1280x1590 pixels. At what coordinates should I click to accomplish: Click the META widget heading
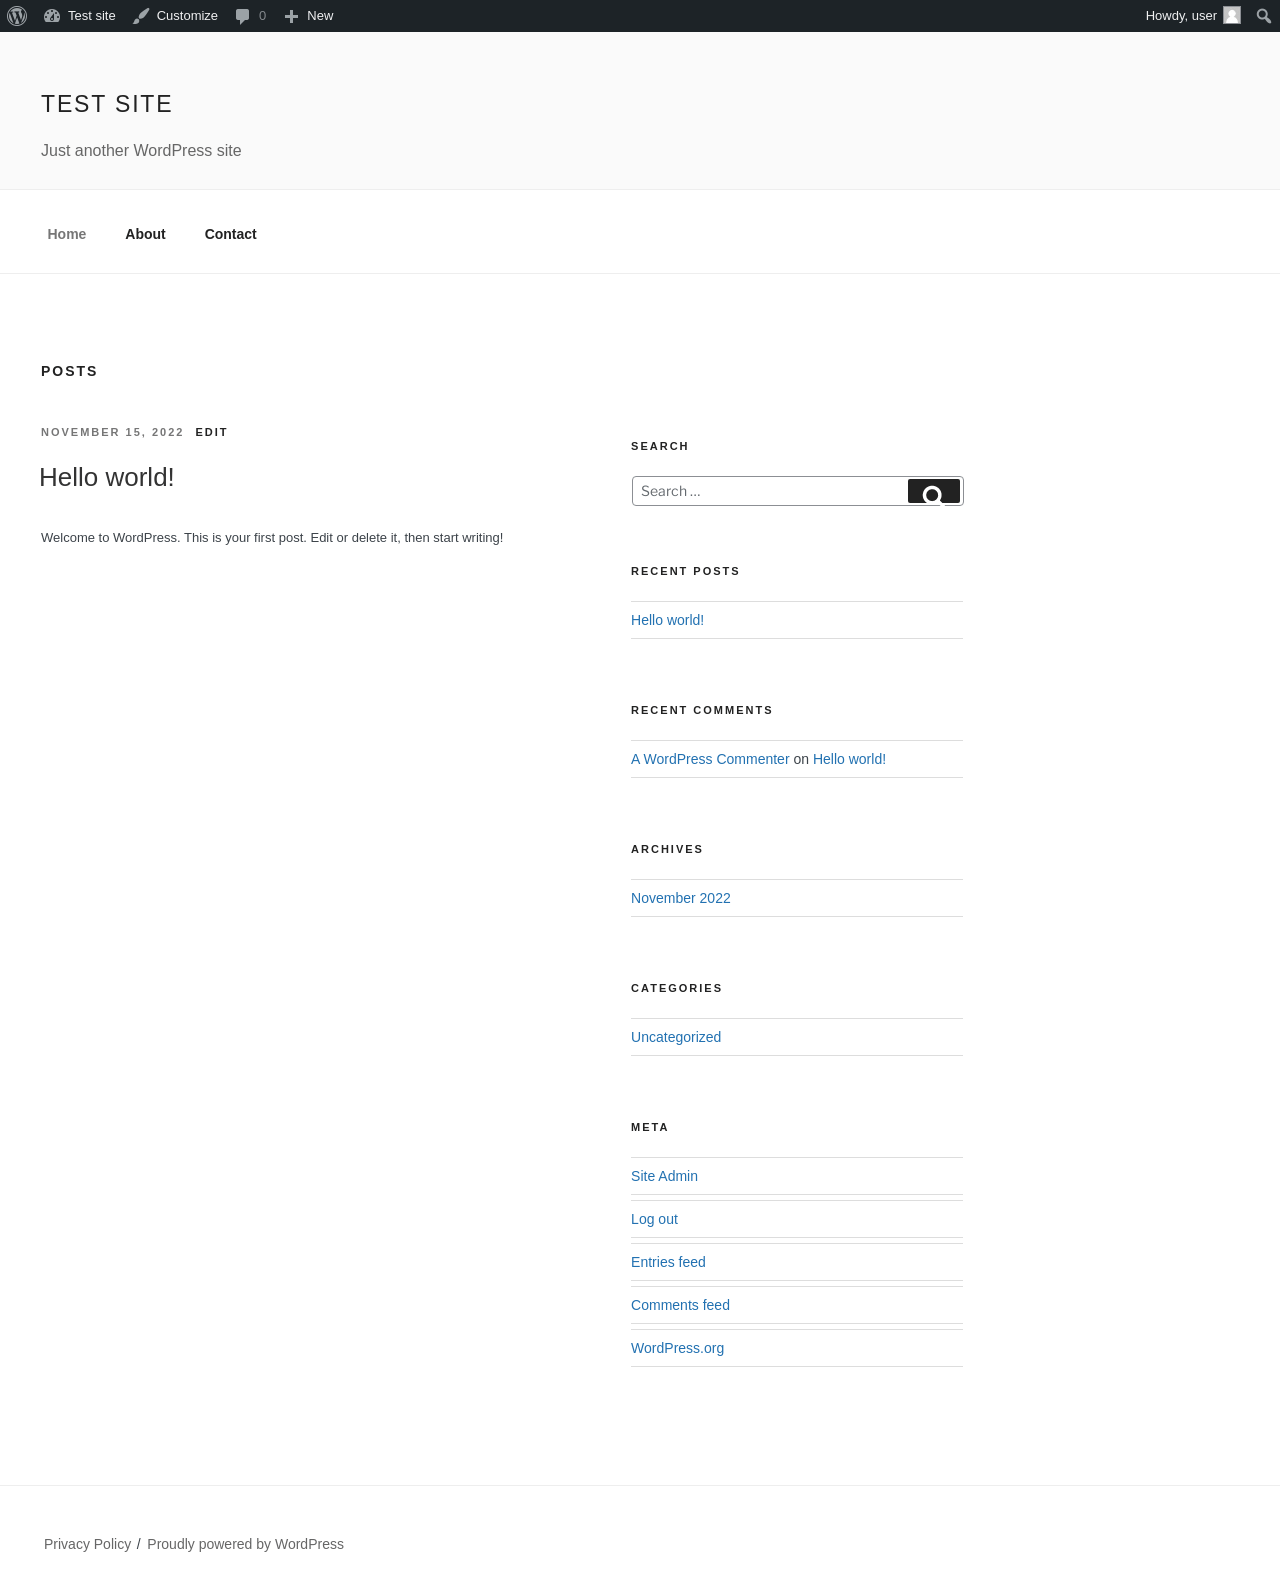pos(649,1127)
